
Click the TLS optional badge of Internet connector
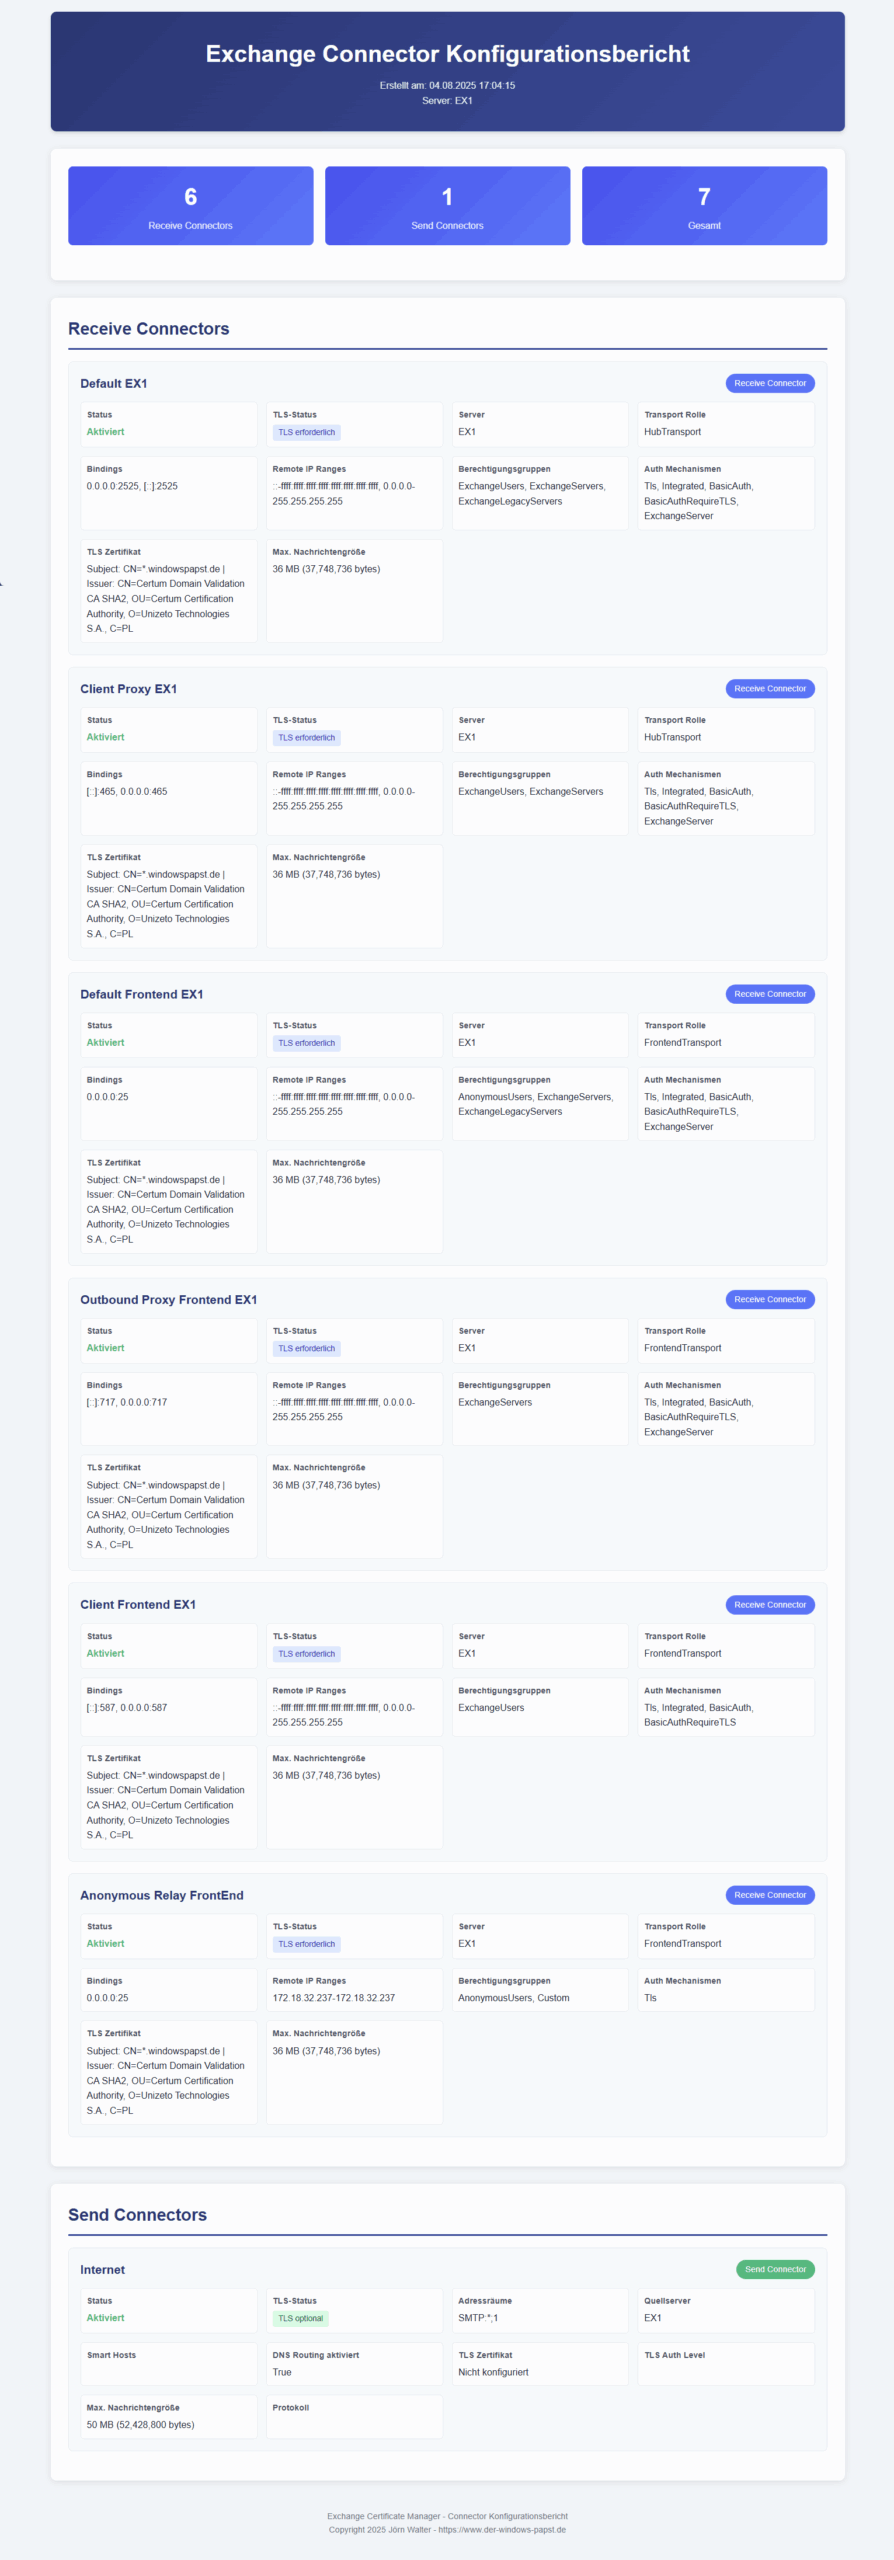pyautogui.click(x=301, y=2318)
